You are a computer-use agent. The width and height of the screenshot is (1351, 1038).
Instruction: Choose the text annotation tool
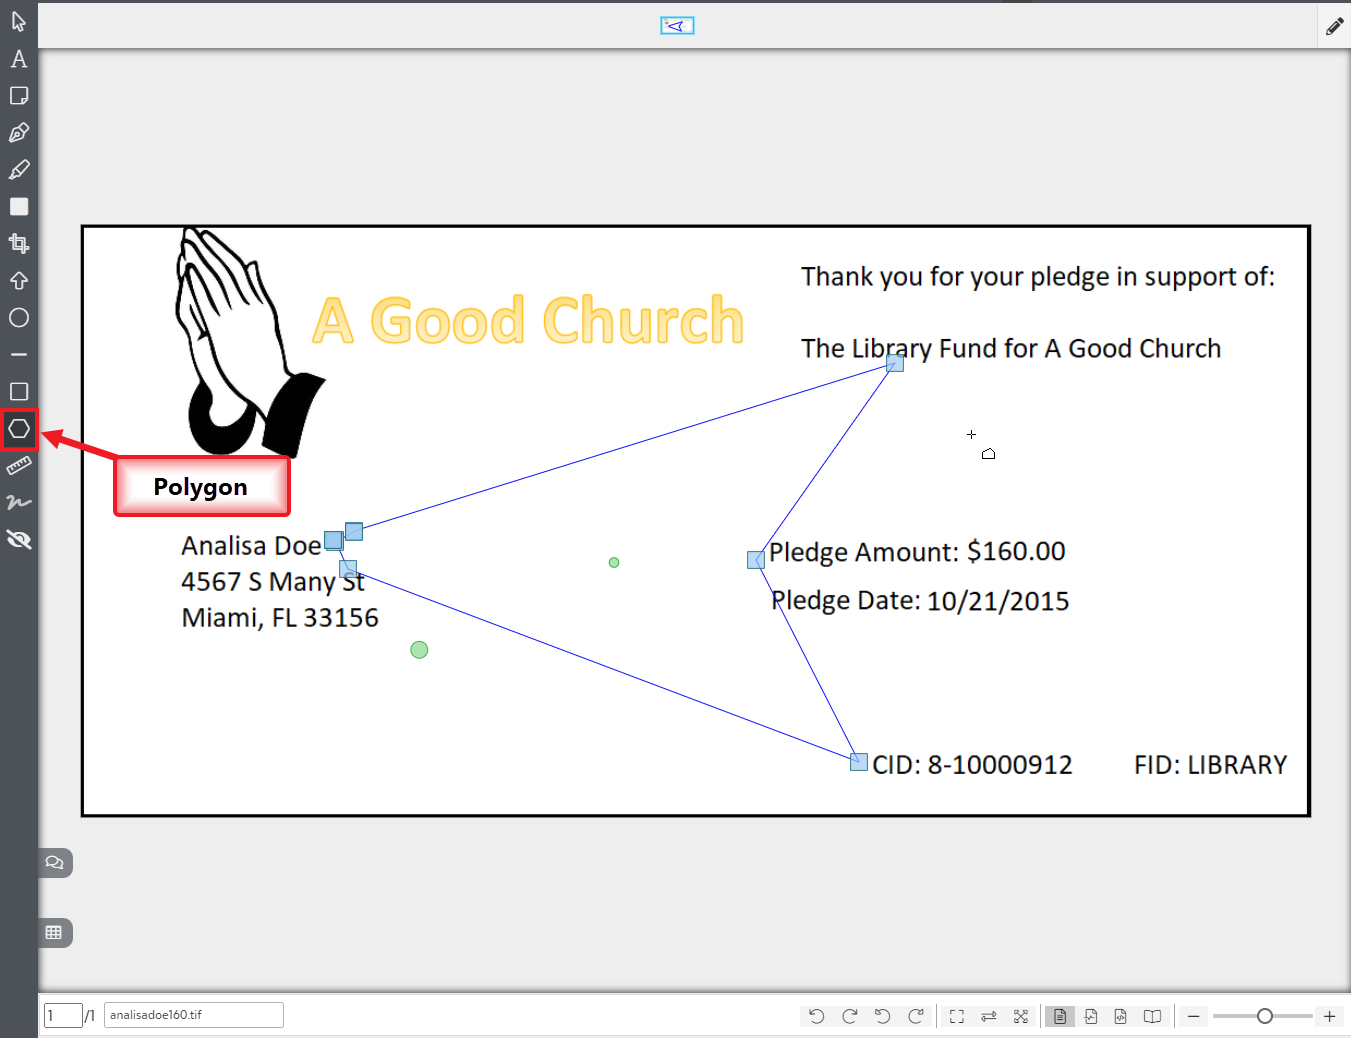click(18, 59)
